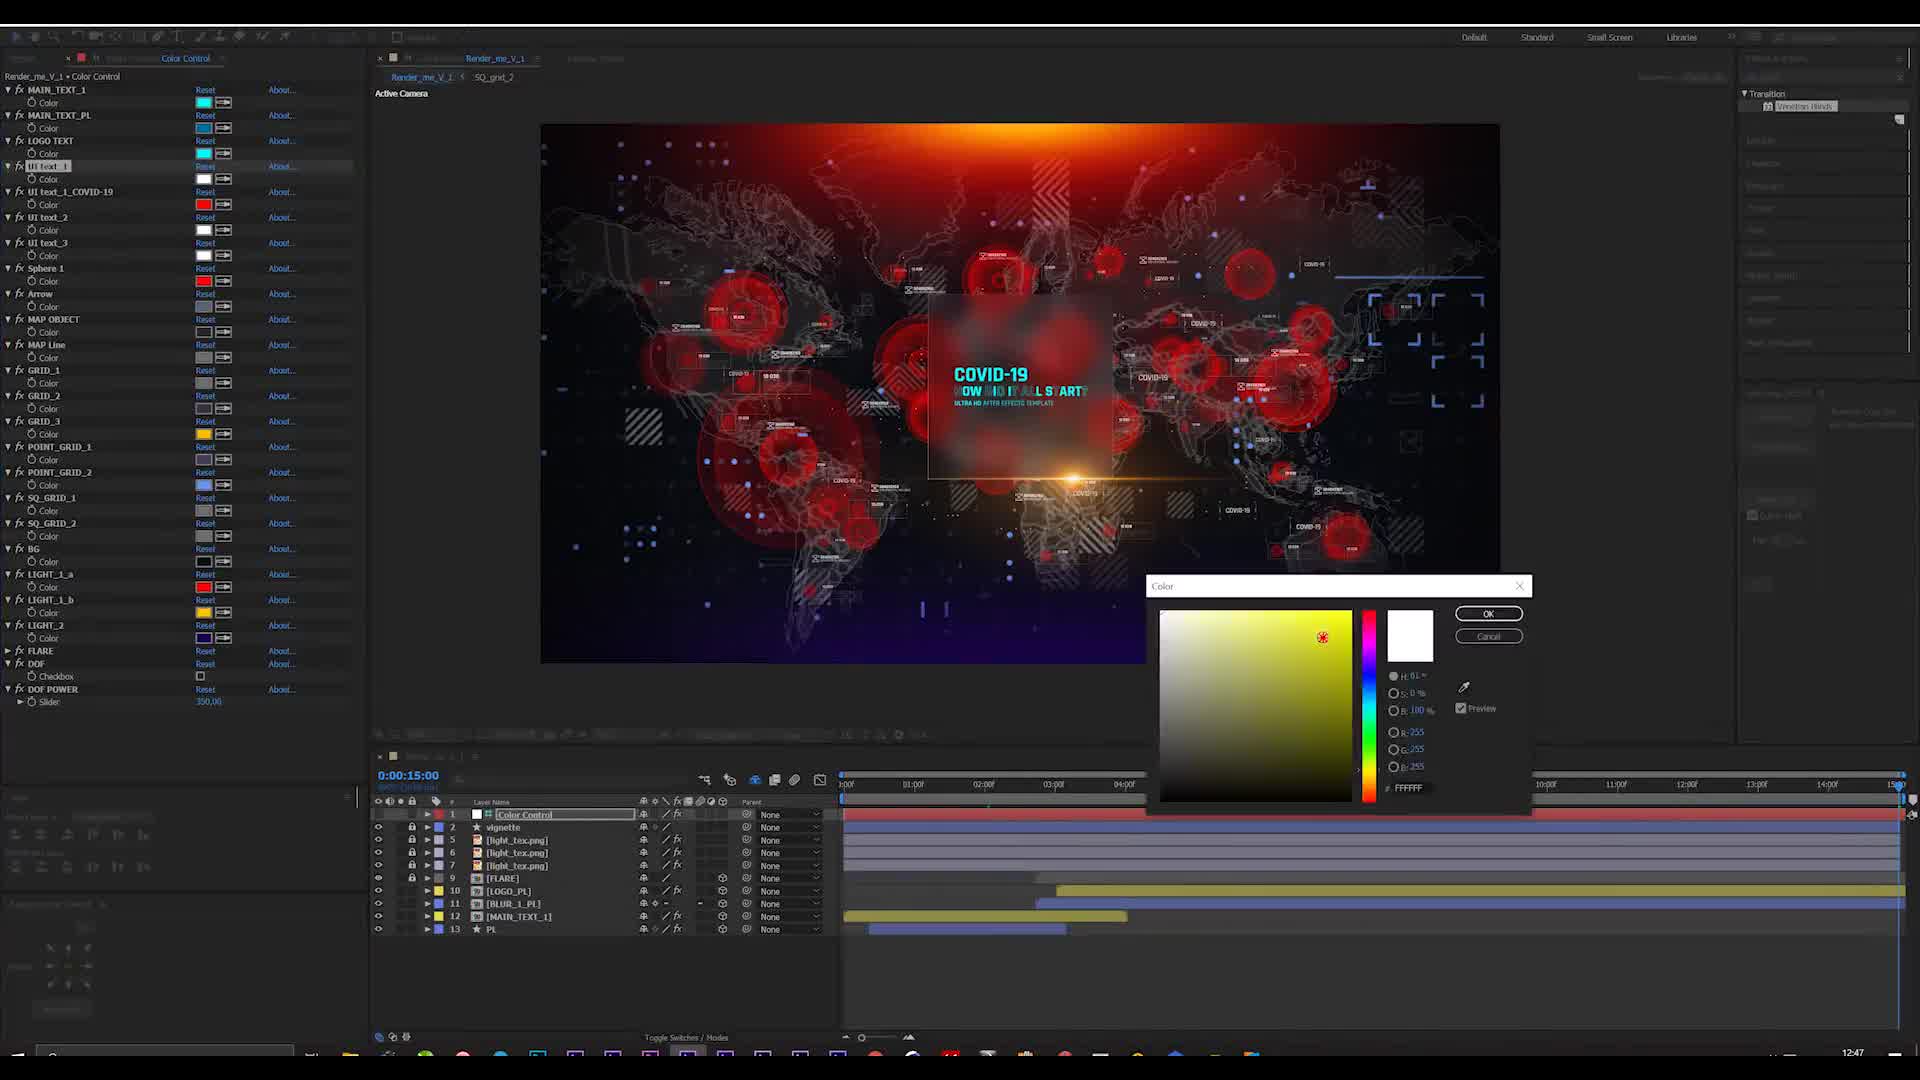1920x1080 pixels.
Task: Click the shy switch of the PL layer
Action: [x=643, y=929]
